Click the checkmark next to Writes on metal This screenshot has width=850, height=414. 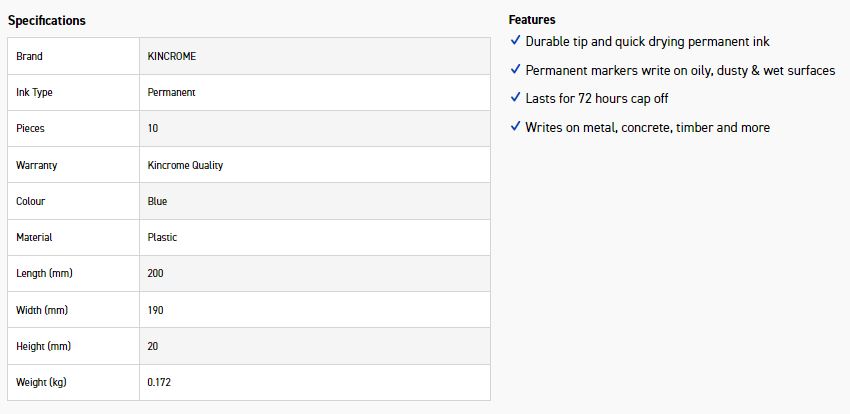tap(515, 127)
